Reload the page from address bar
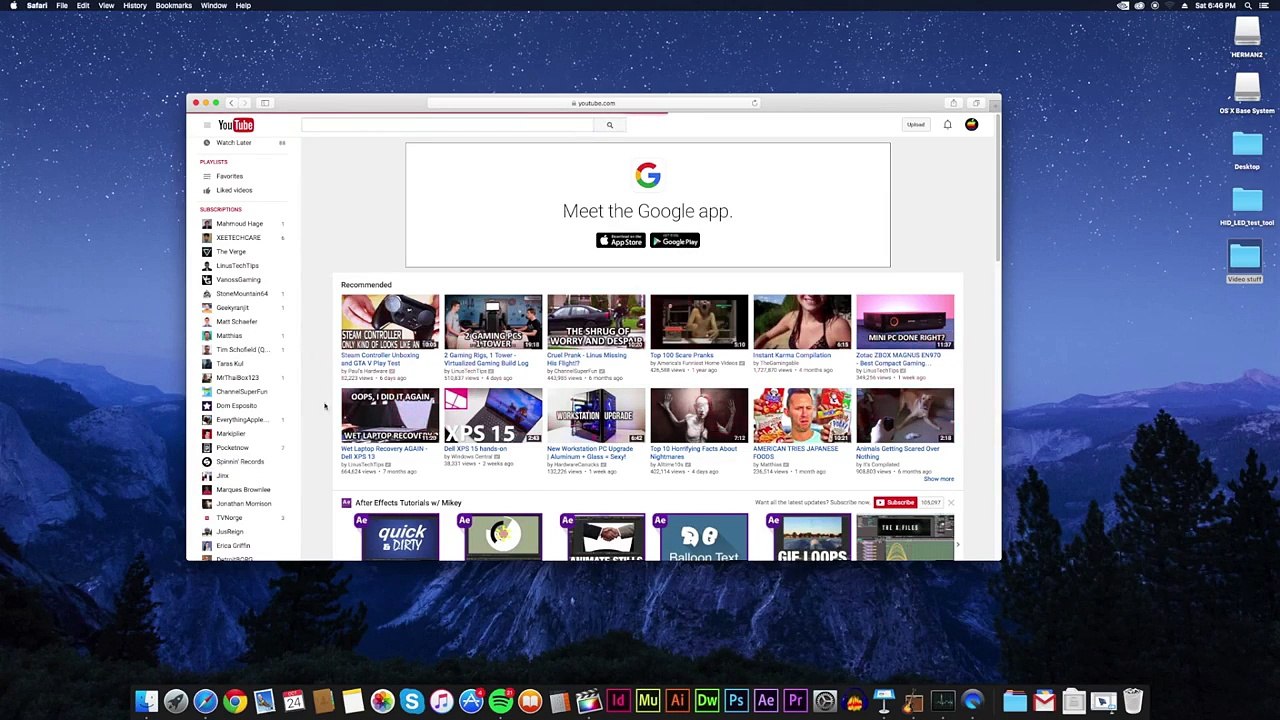 coord(754,103)
